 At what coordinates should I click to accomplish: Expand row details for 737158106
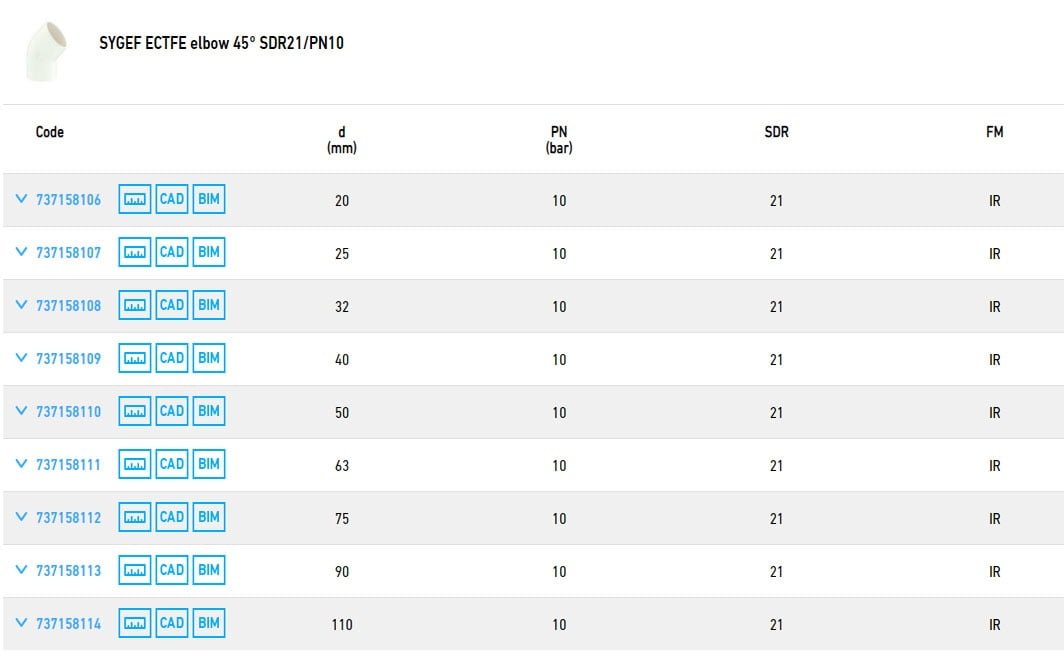(x=22, y=199)
